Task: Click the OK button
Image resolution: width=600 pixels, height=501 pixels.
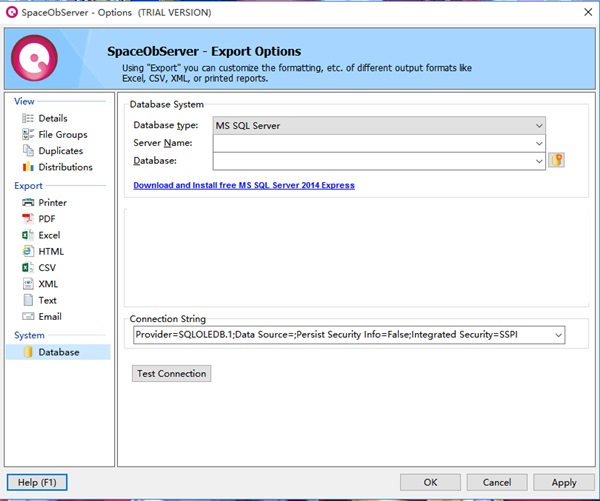Action: point(430,482)
